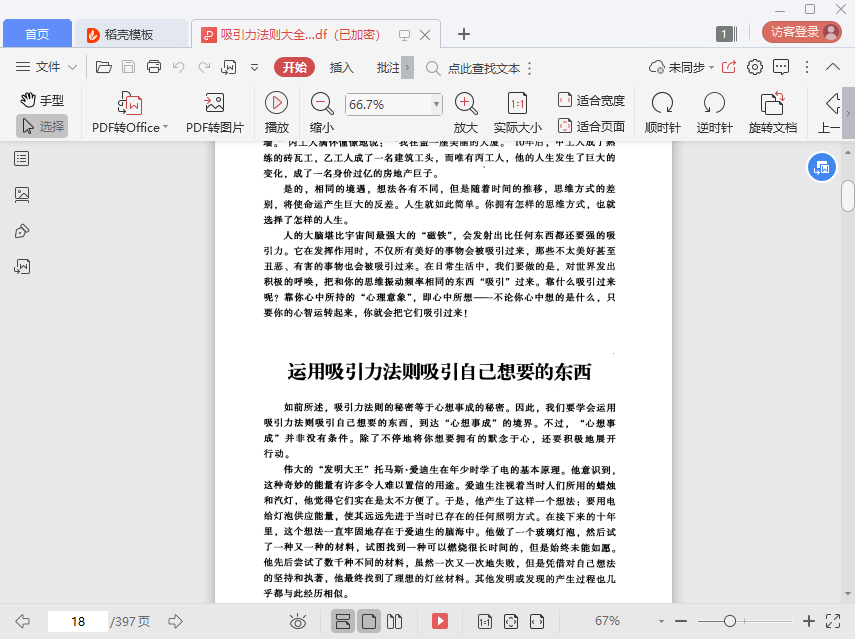Click 旋转文档 rotate document
Image resolution: width=855 pixels, height=639 pixels.
coord(773,113)
